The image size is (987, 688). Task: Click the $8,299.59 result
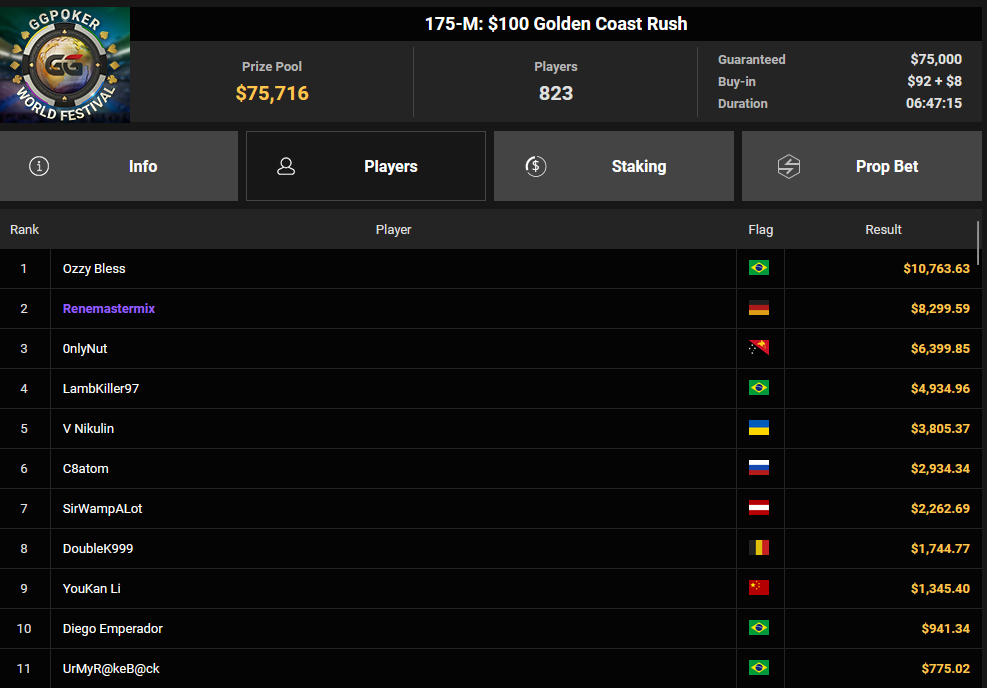pyautogui.click(x=940, y=308)
